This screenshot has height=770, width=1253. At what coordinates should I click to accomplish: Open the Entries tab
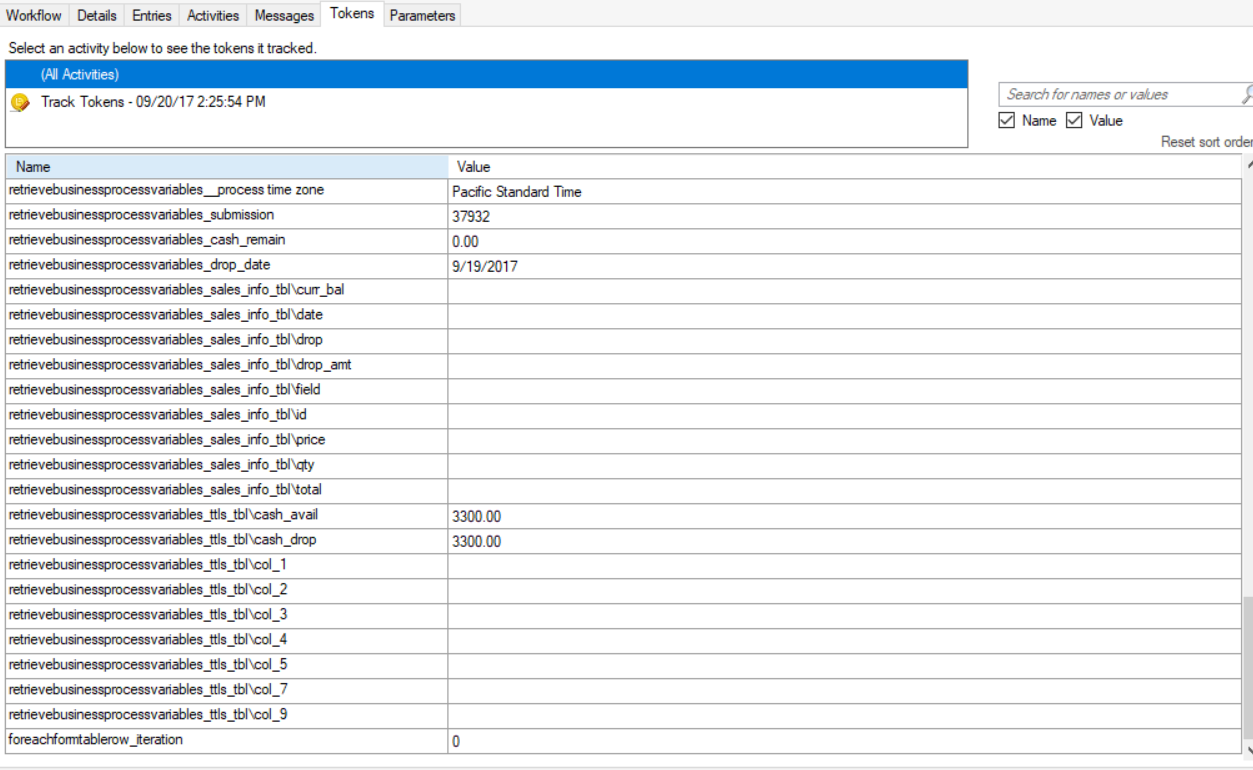[x=152, y=15]
